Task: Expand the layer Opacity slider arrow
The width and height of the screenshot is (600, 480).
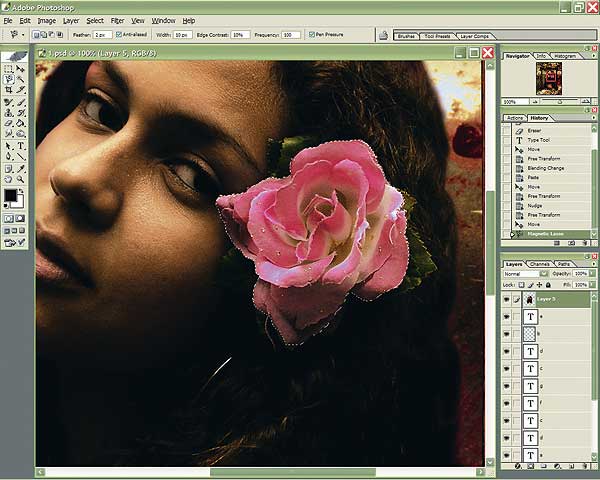Action: coord(594,273)
